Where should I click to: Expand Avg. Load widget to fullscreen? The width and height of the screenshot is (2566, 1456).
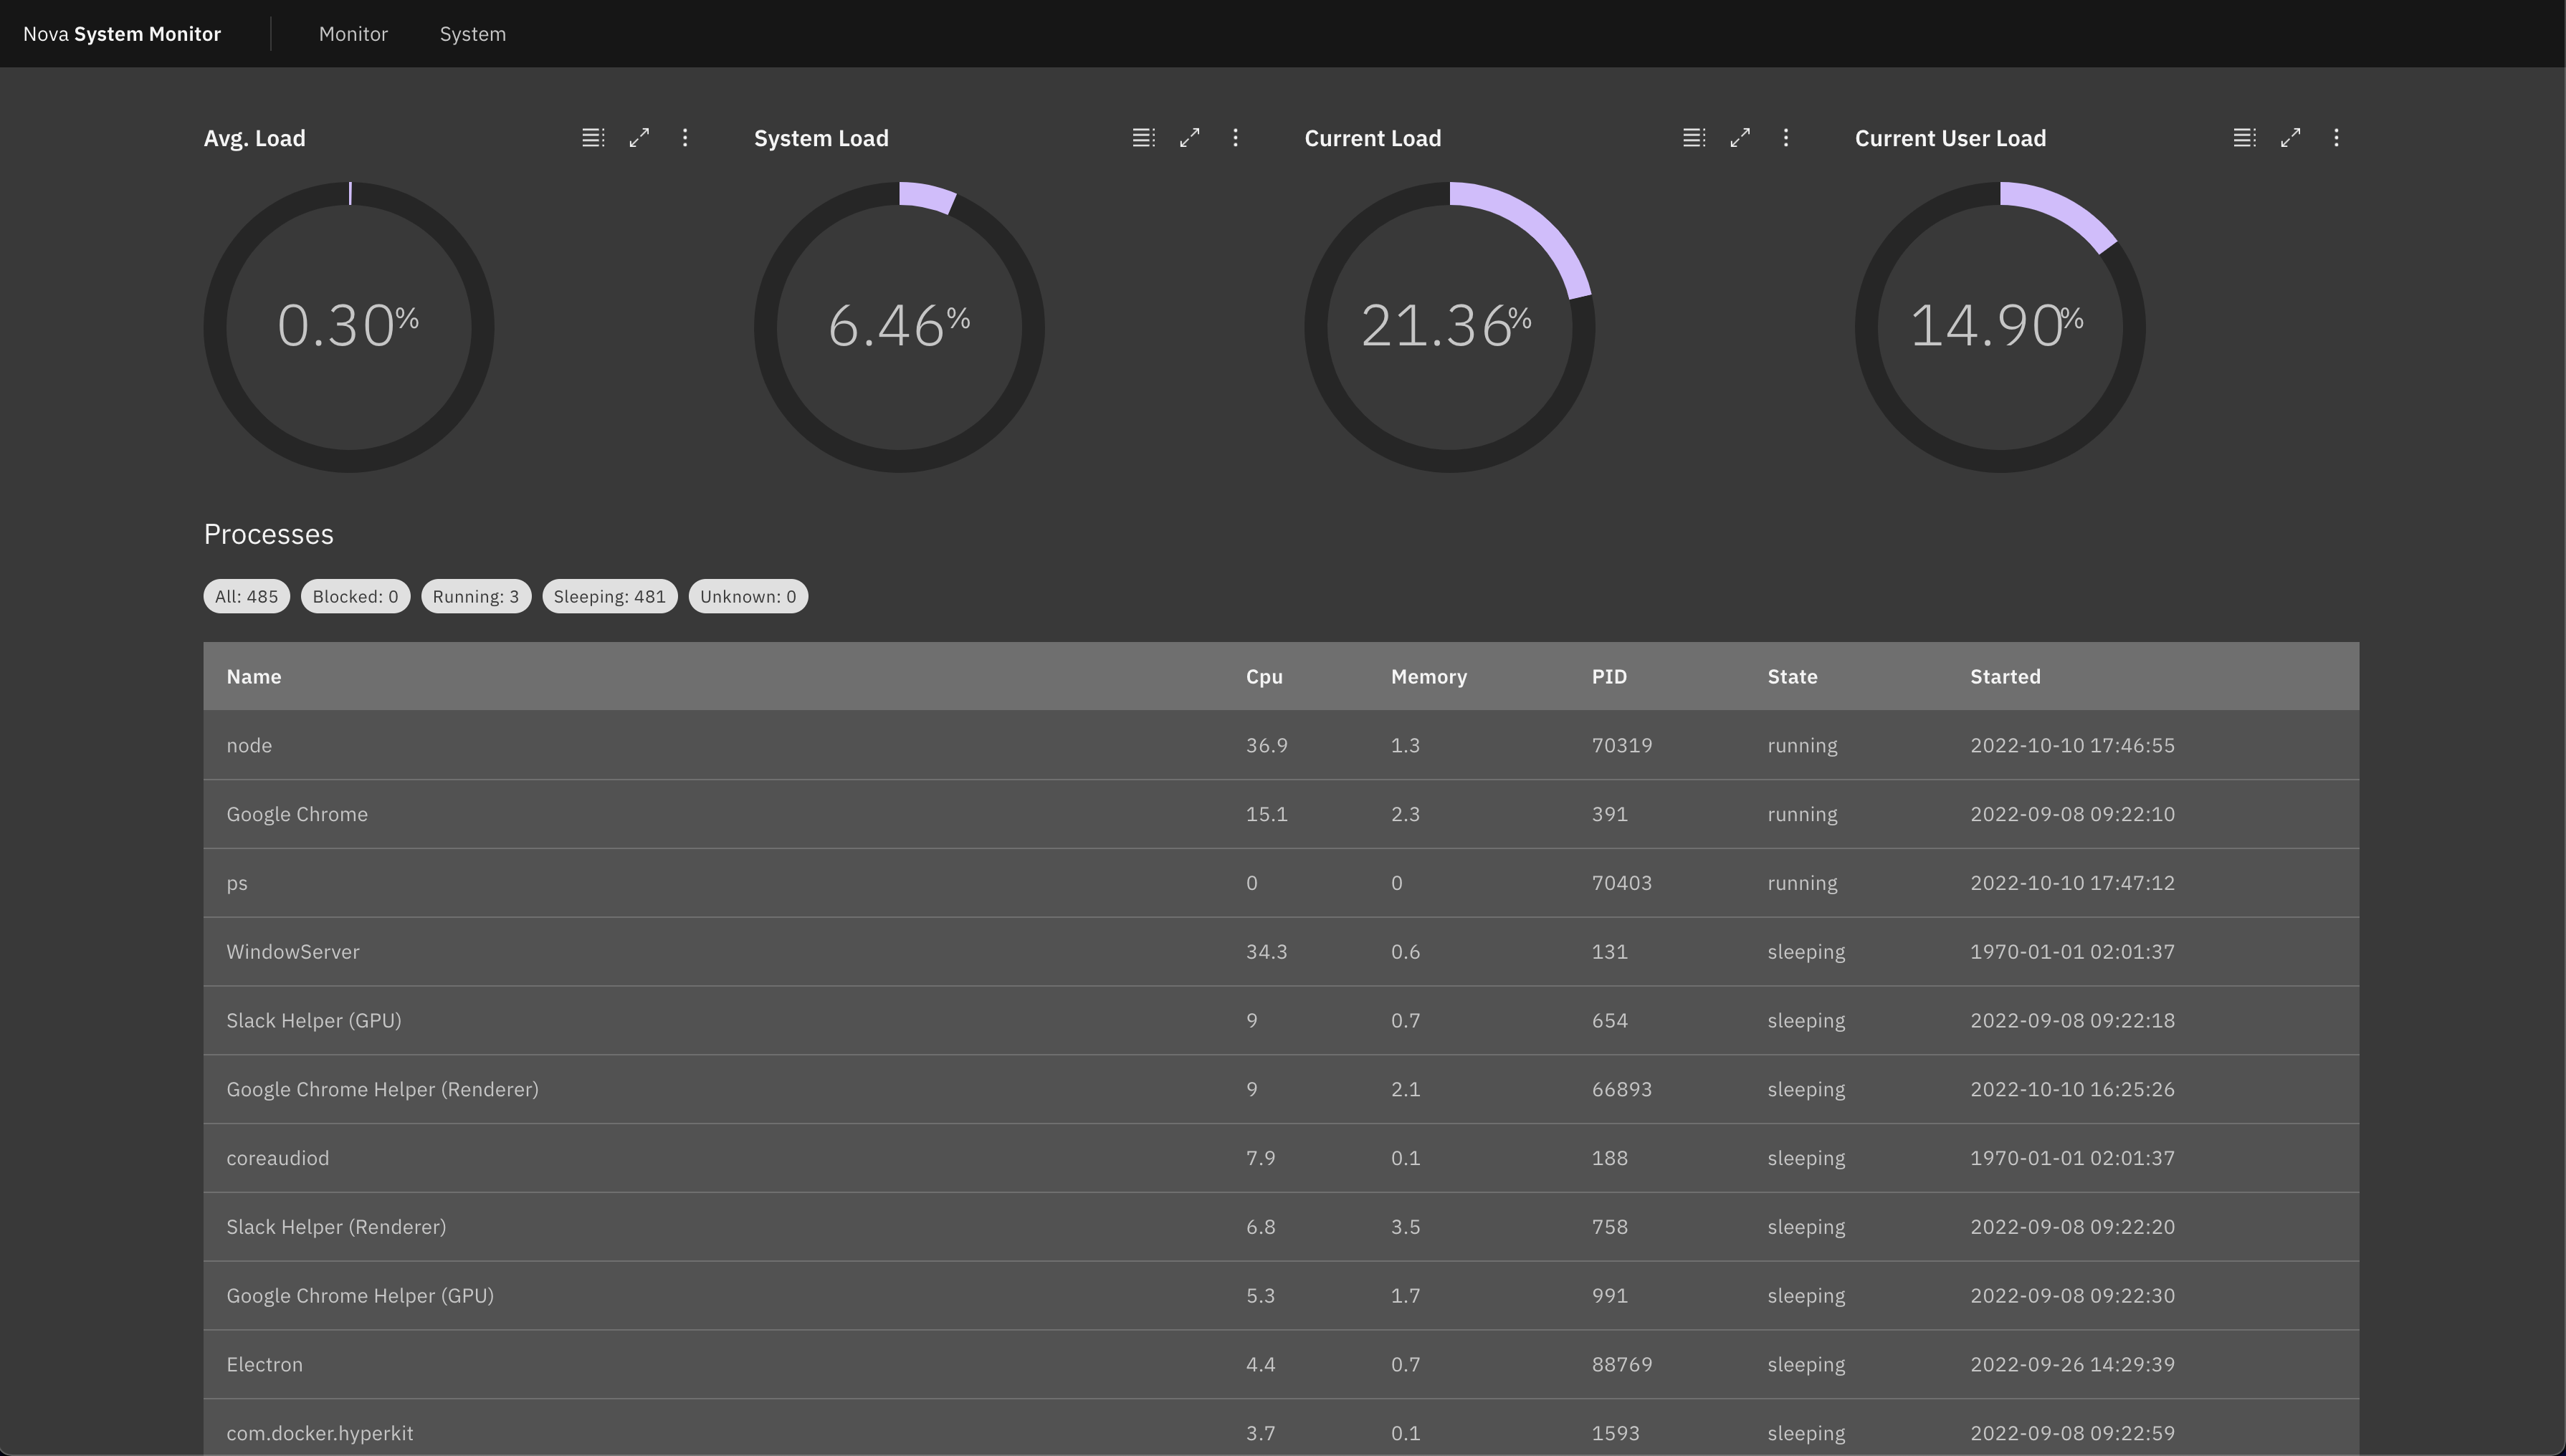(639, 137)
